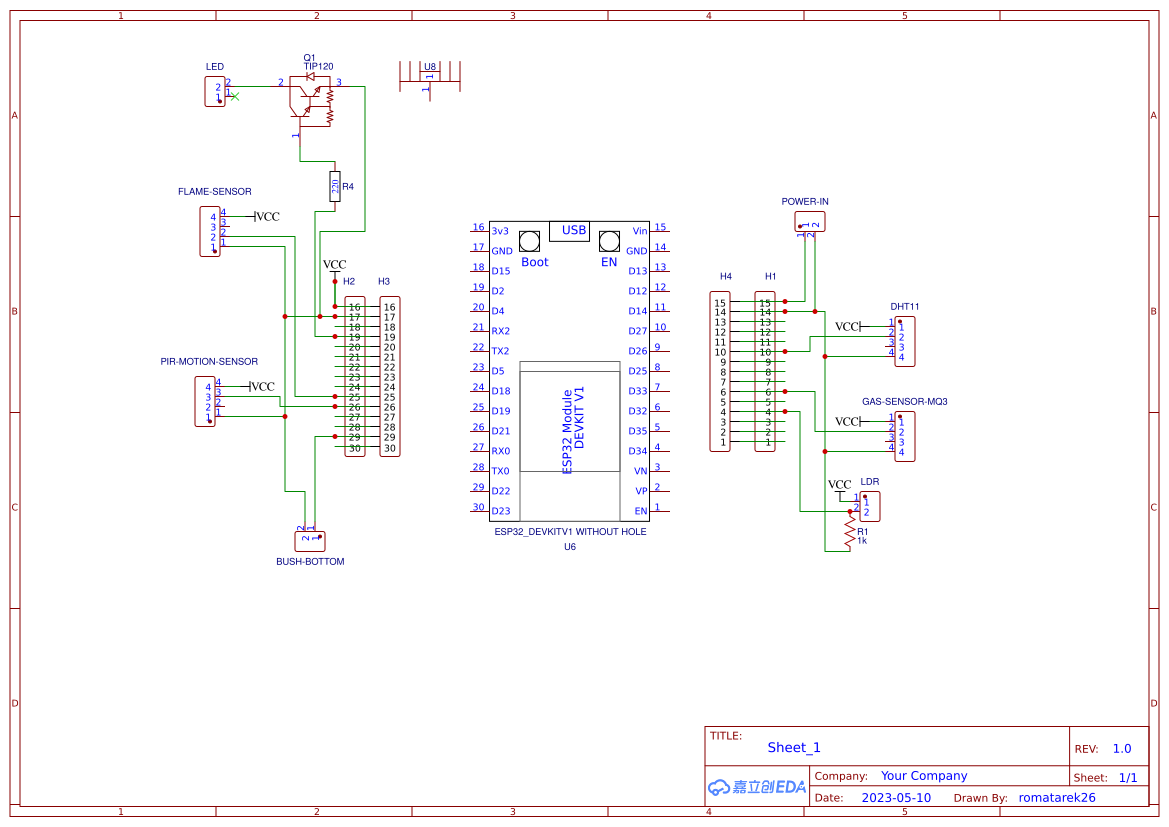
Task: Select the LED component symbol
Action: tap(215, 91)
